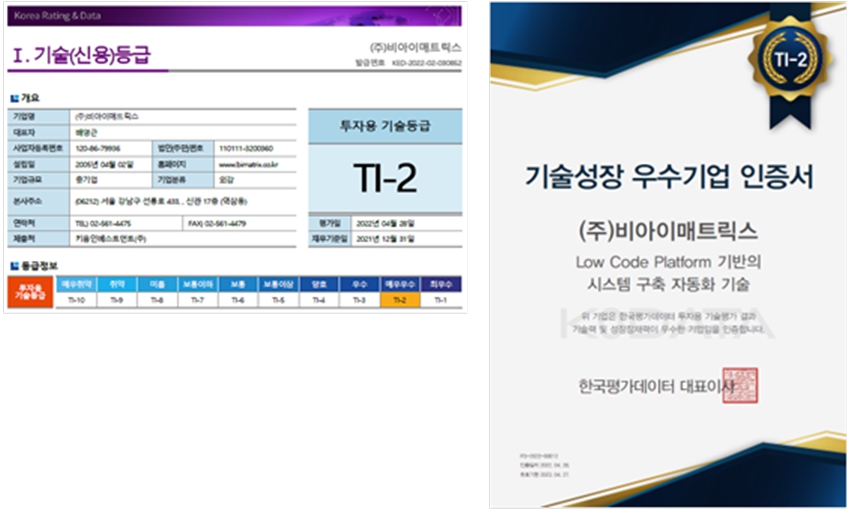
Task: Click the 발급번호 value KED-2022-02-080852
Action: (427, 63)
